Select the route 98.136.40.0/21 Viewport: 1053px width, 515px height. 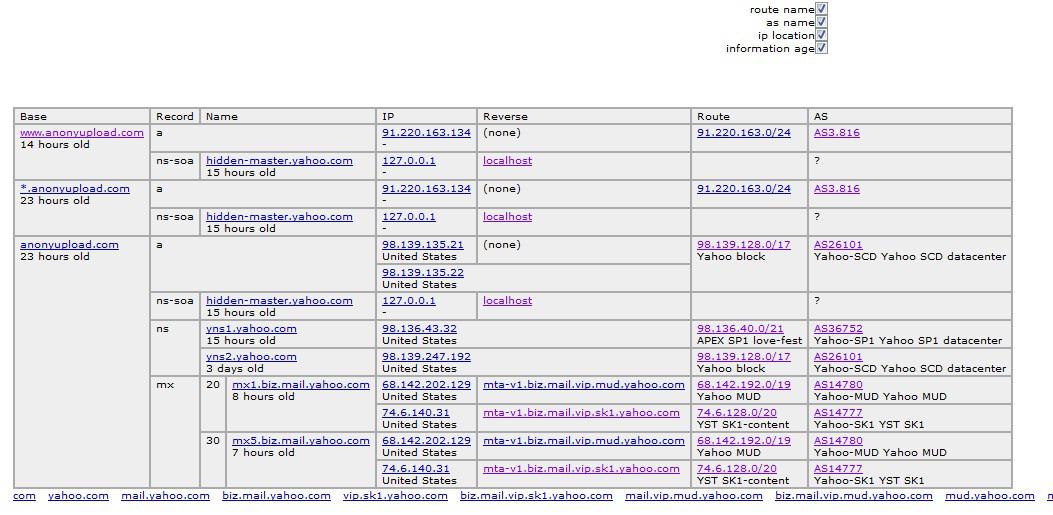pos(740,329)
